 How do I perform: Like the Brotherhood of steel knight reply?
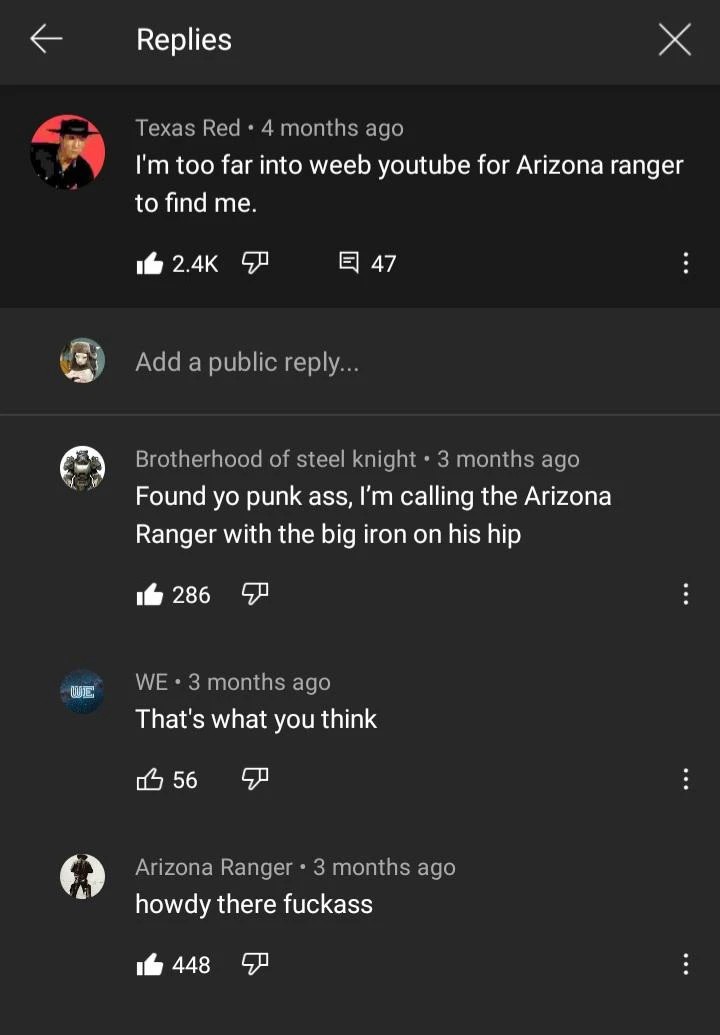pos(150,594)
